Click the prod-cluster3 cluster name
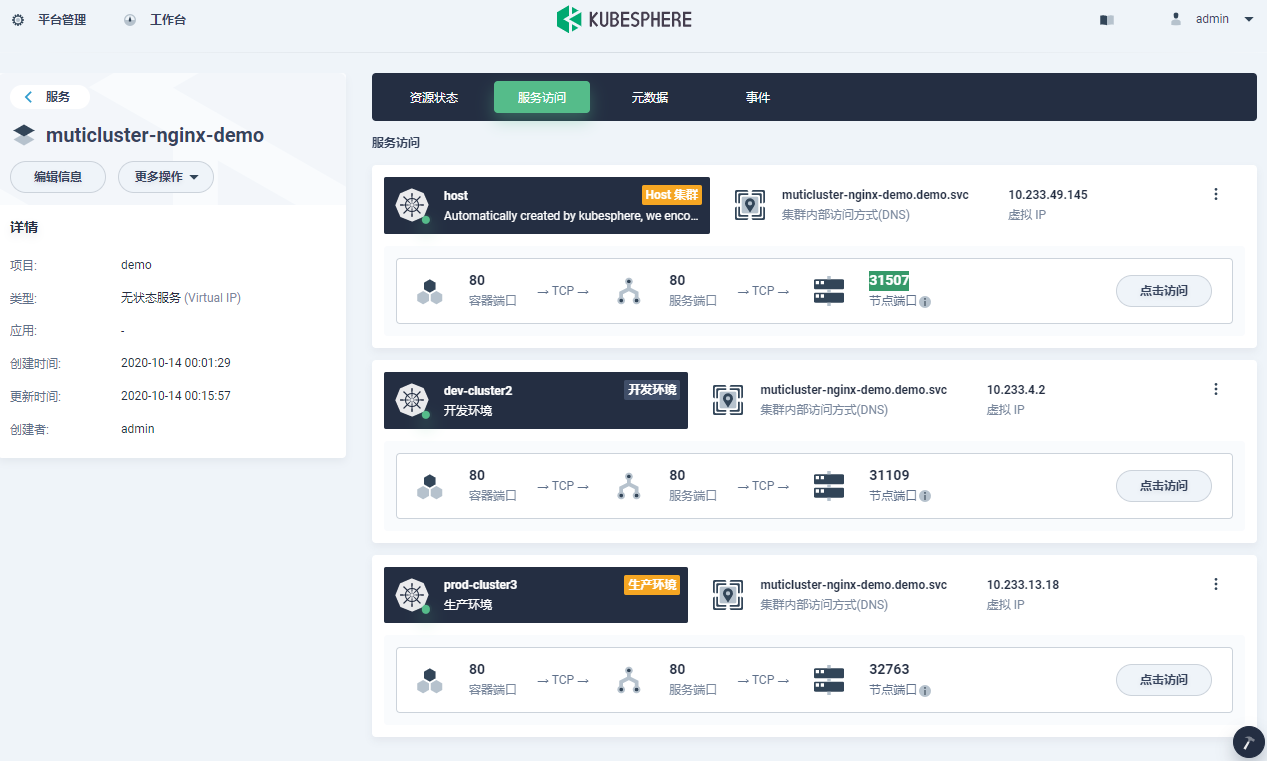 (x=481, y=584)
